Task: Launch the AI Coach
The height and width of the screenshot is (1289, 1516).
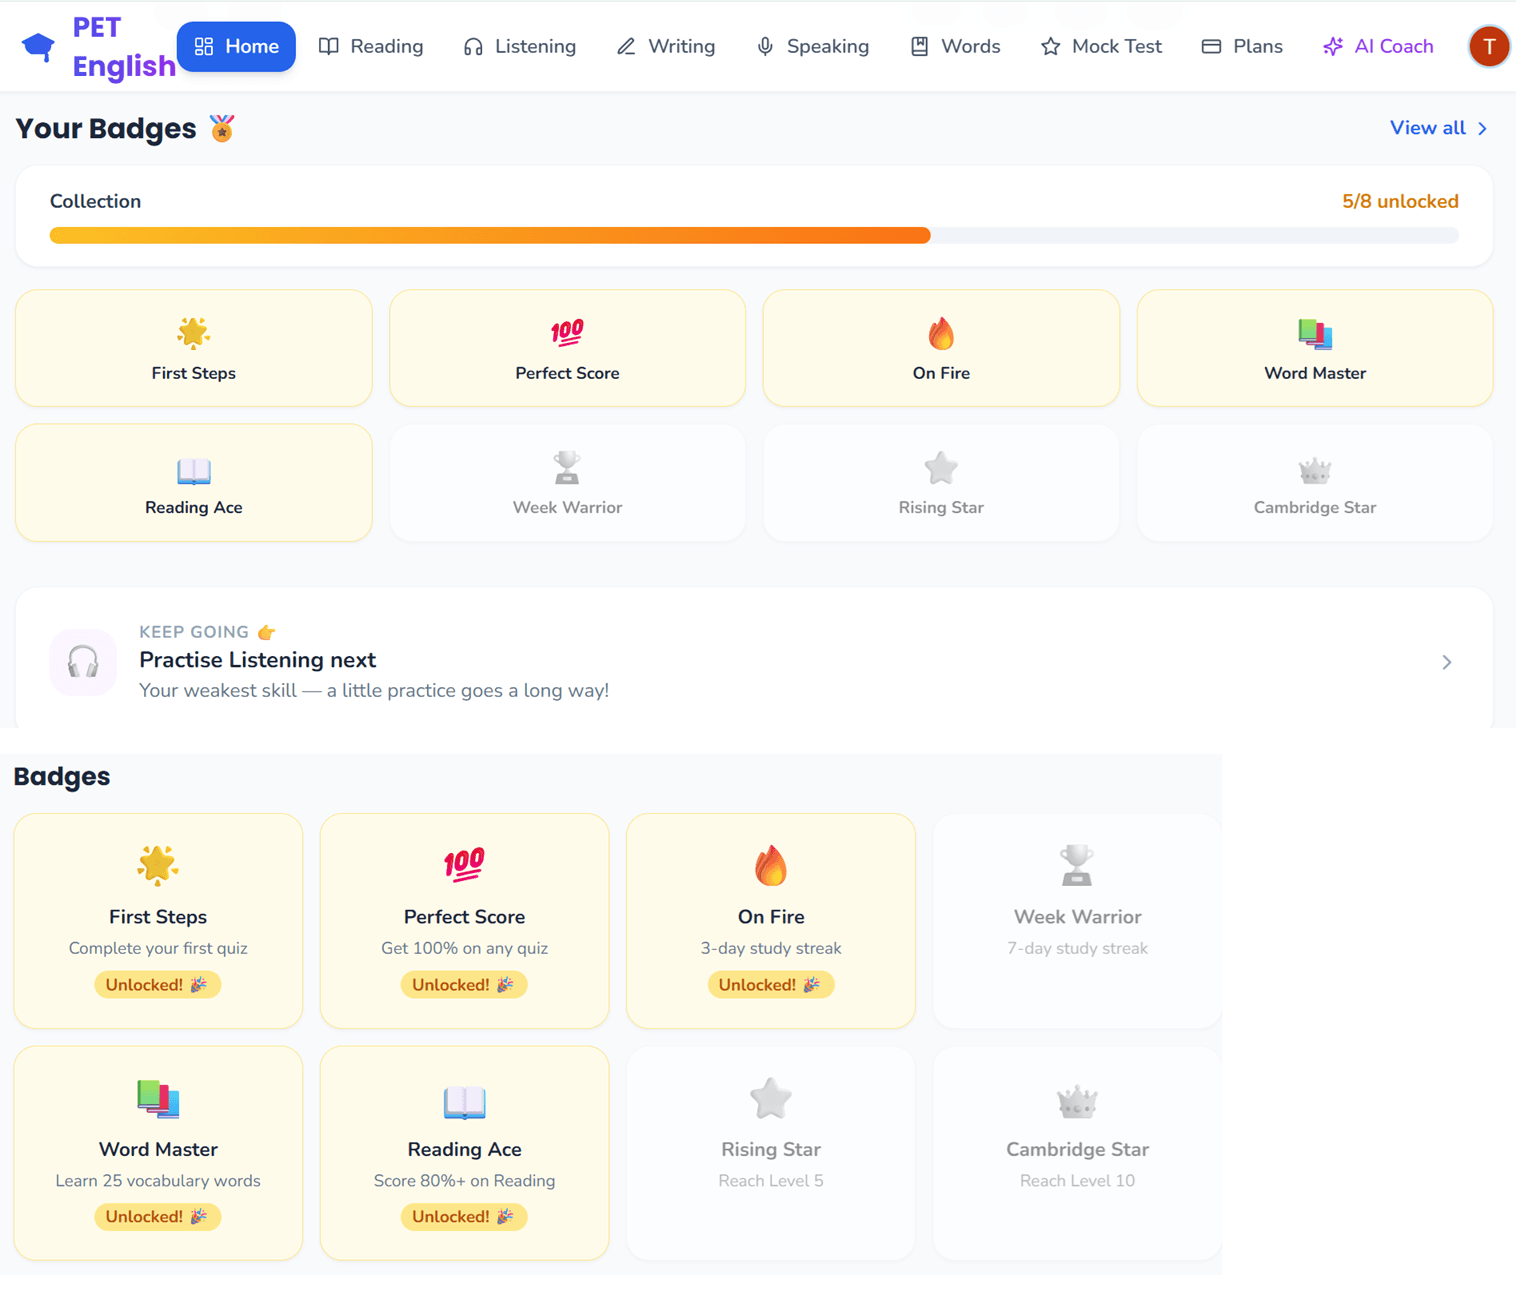Action: (x=1378, y=47)
